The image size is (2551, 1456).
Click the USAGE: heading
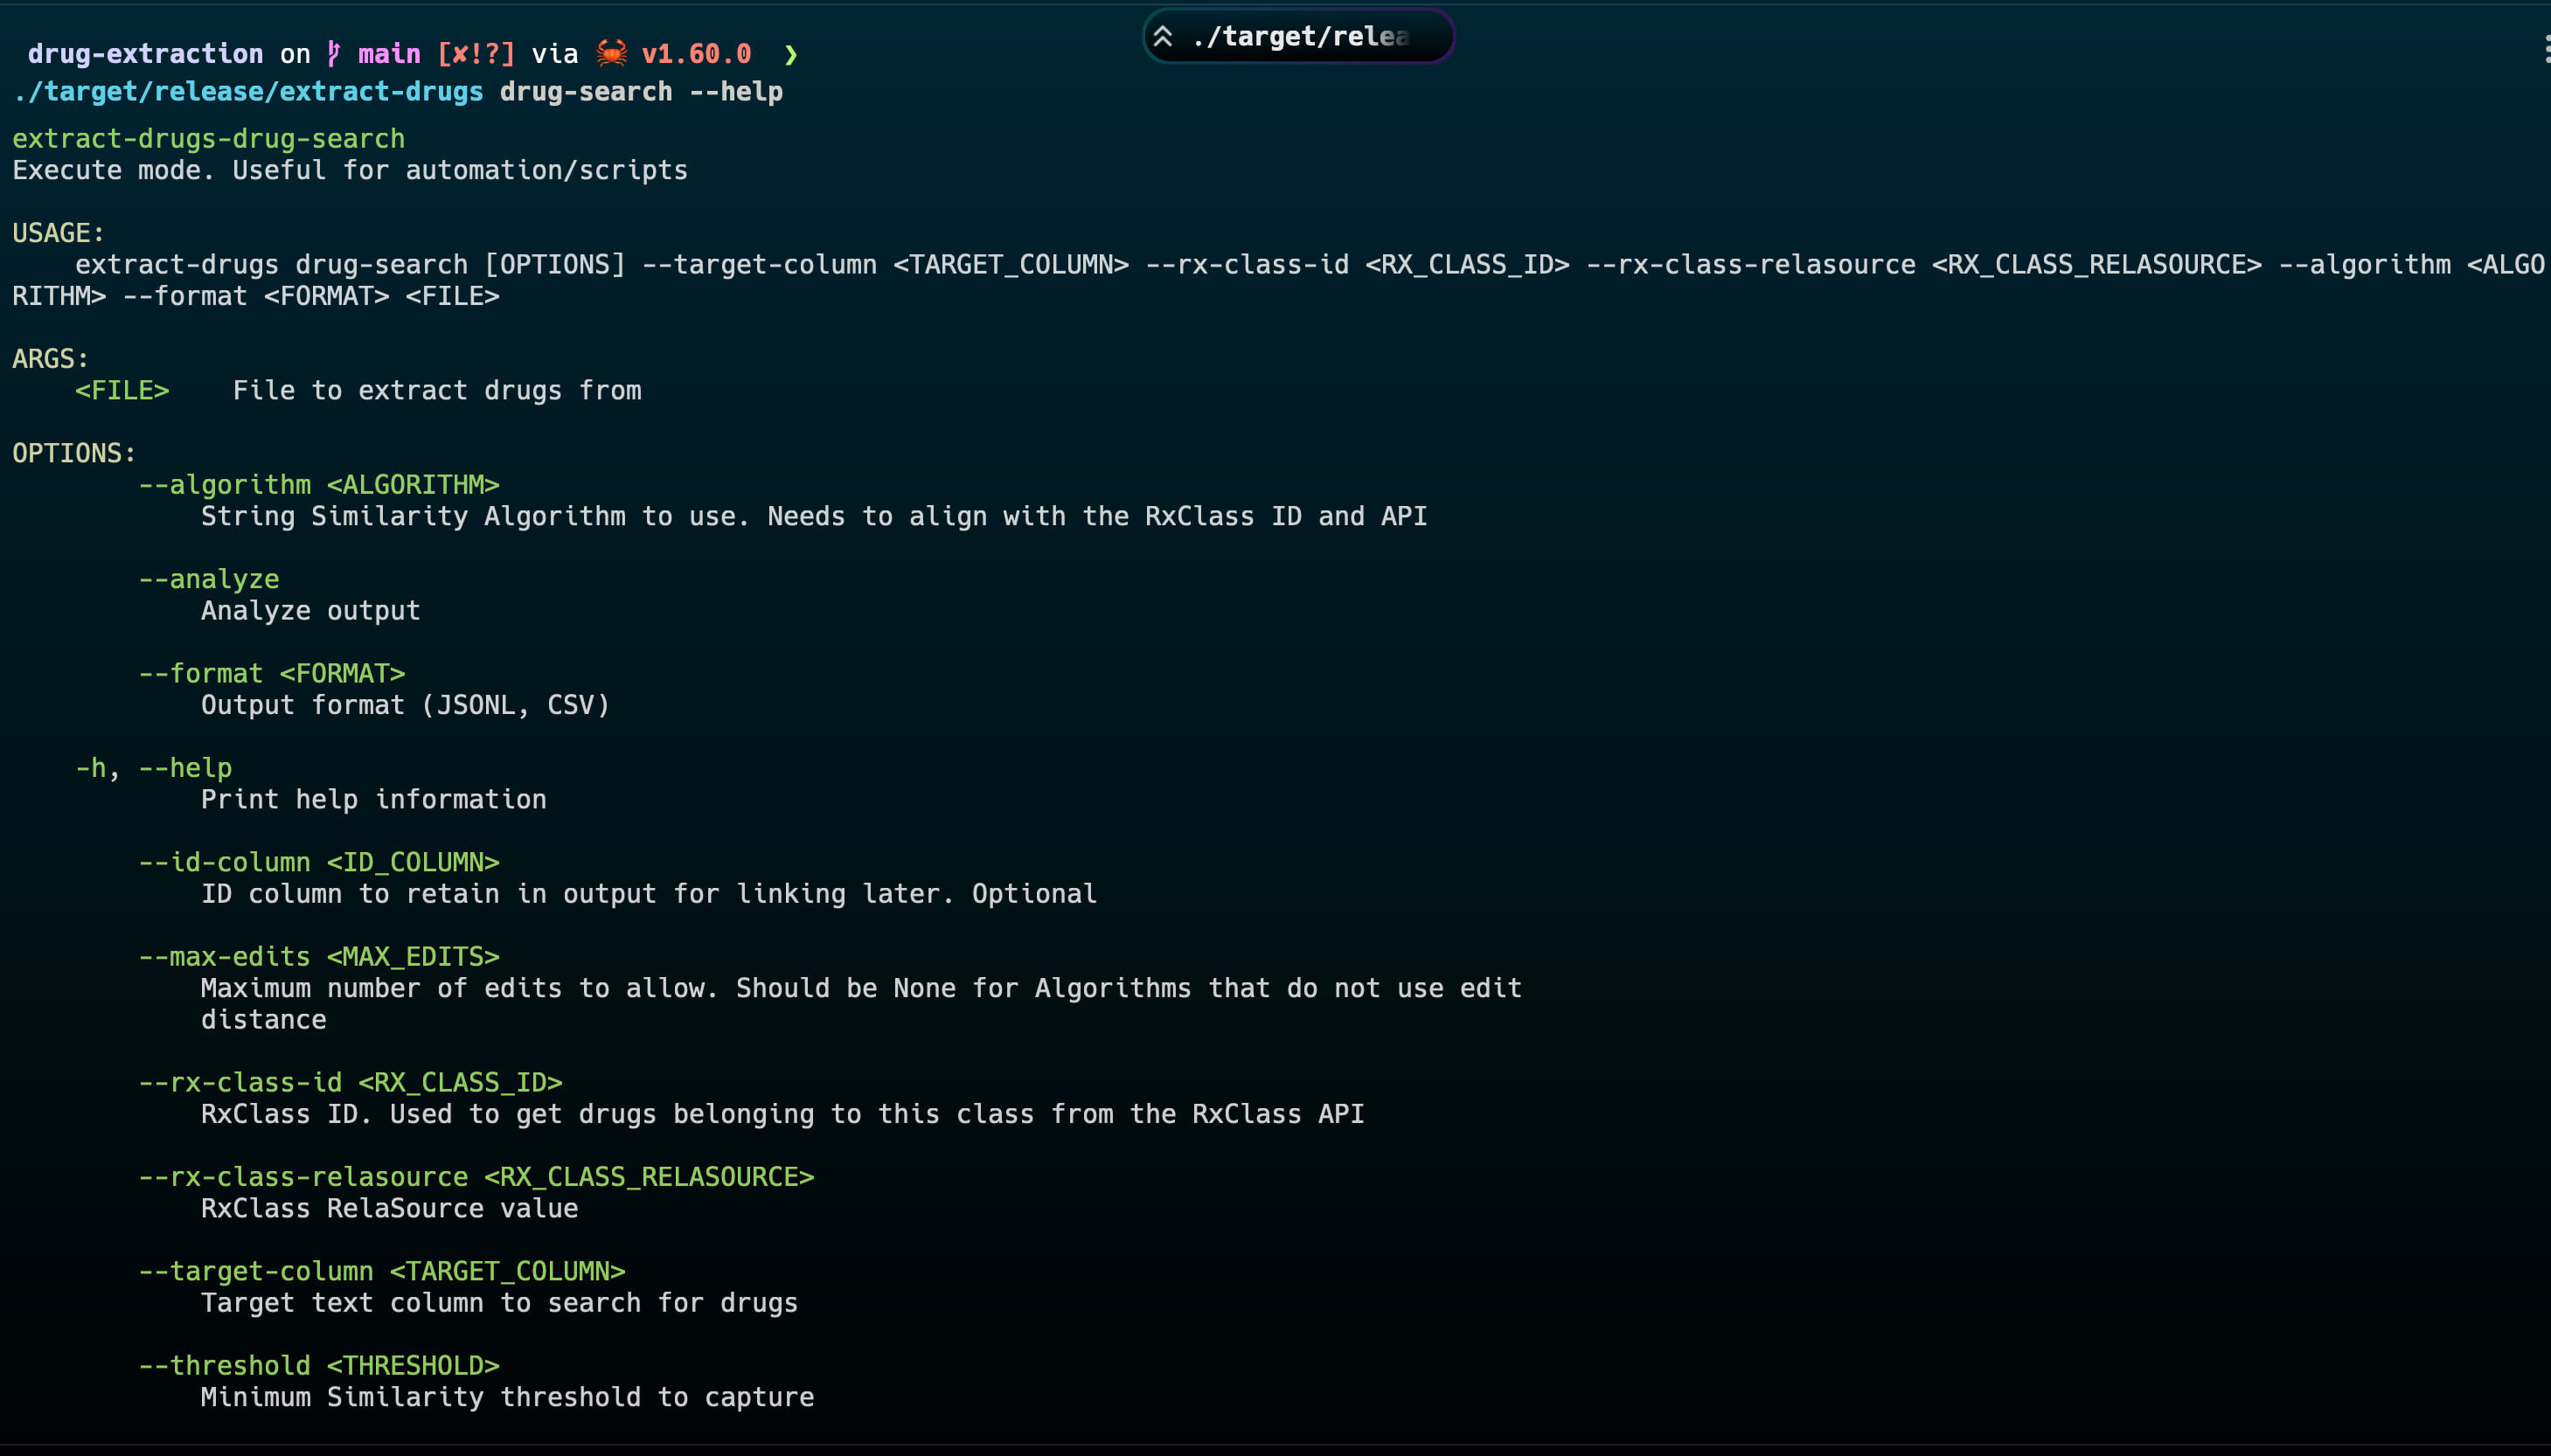pyautogui.click(x=58, y=233)
